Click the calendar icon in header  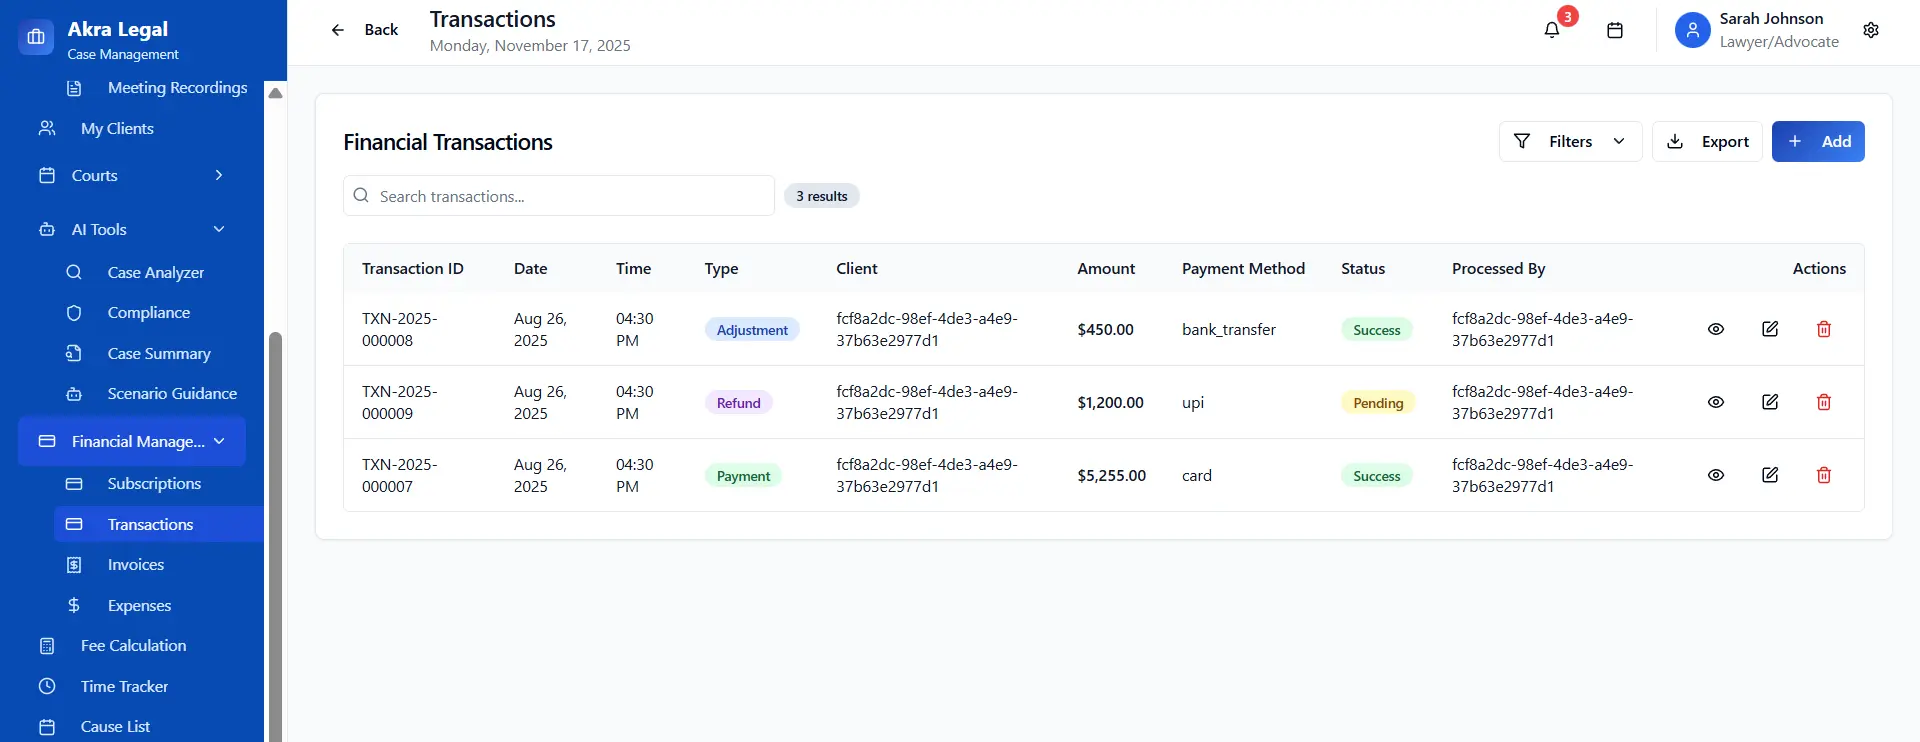tap(1614, 30)
